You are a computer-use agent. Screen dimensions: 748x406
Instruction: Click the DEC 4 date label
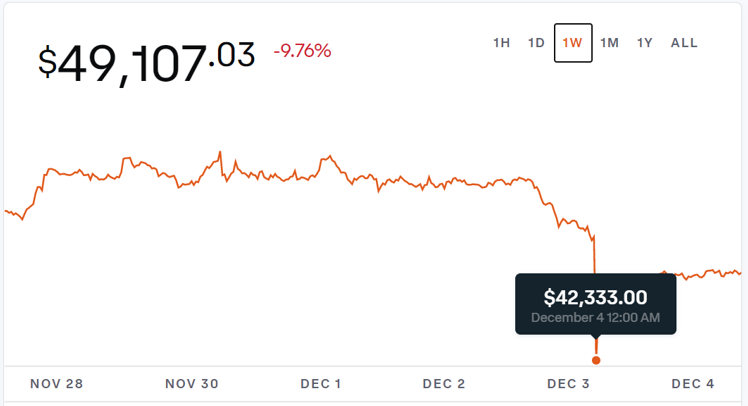tap(692, 384)
